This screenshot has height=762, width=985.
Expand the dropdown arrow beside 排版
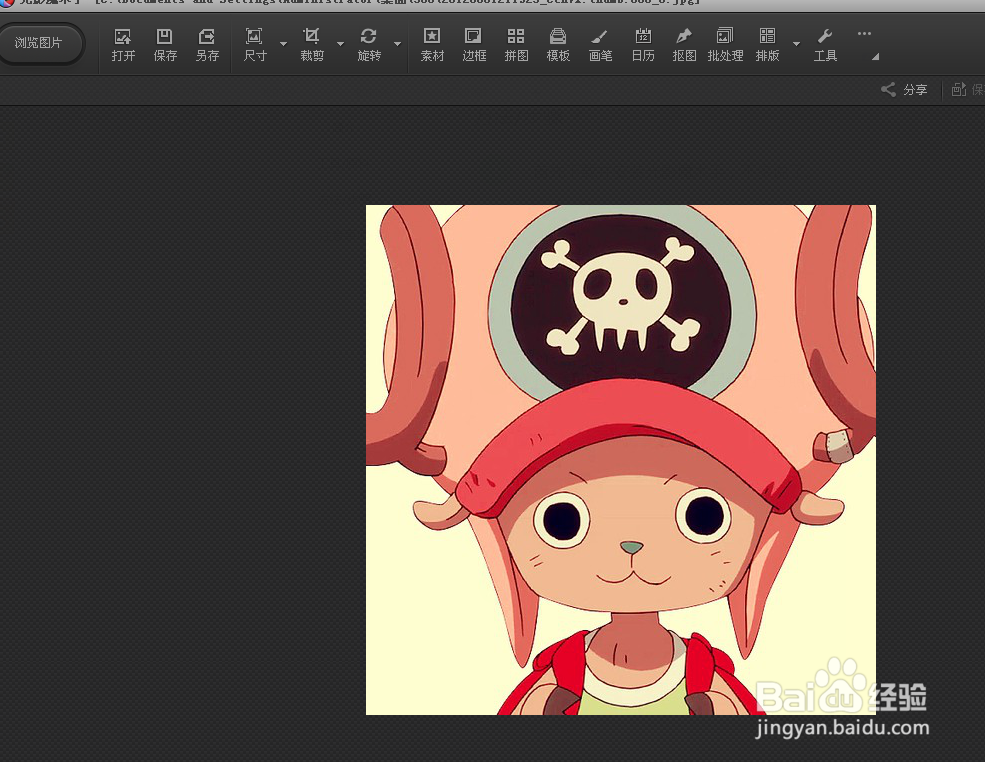pos(797,44)
